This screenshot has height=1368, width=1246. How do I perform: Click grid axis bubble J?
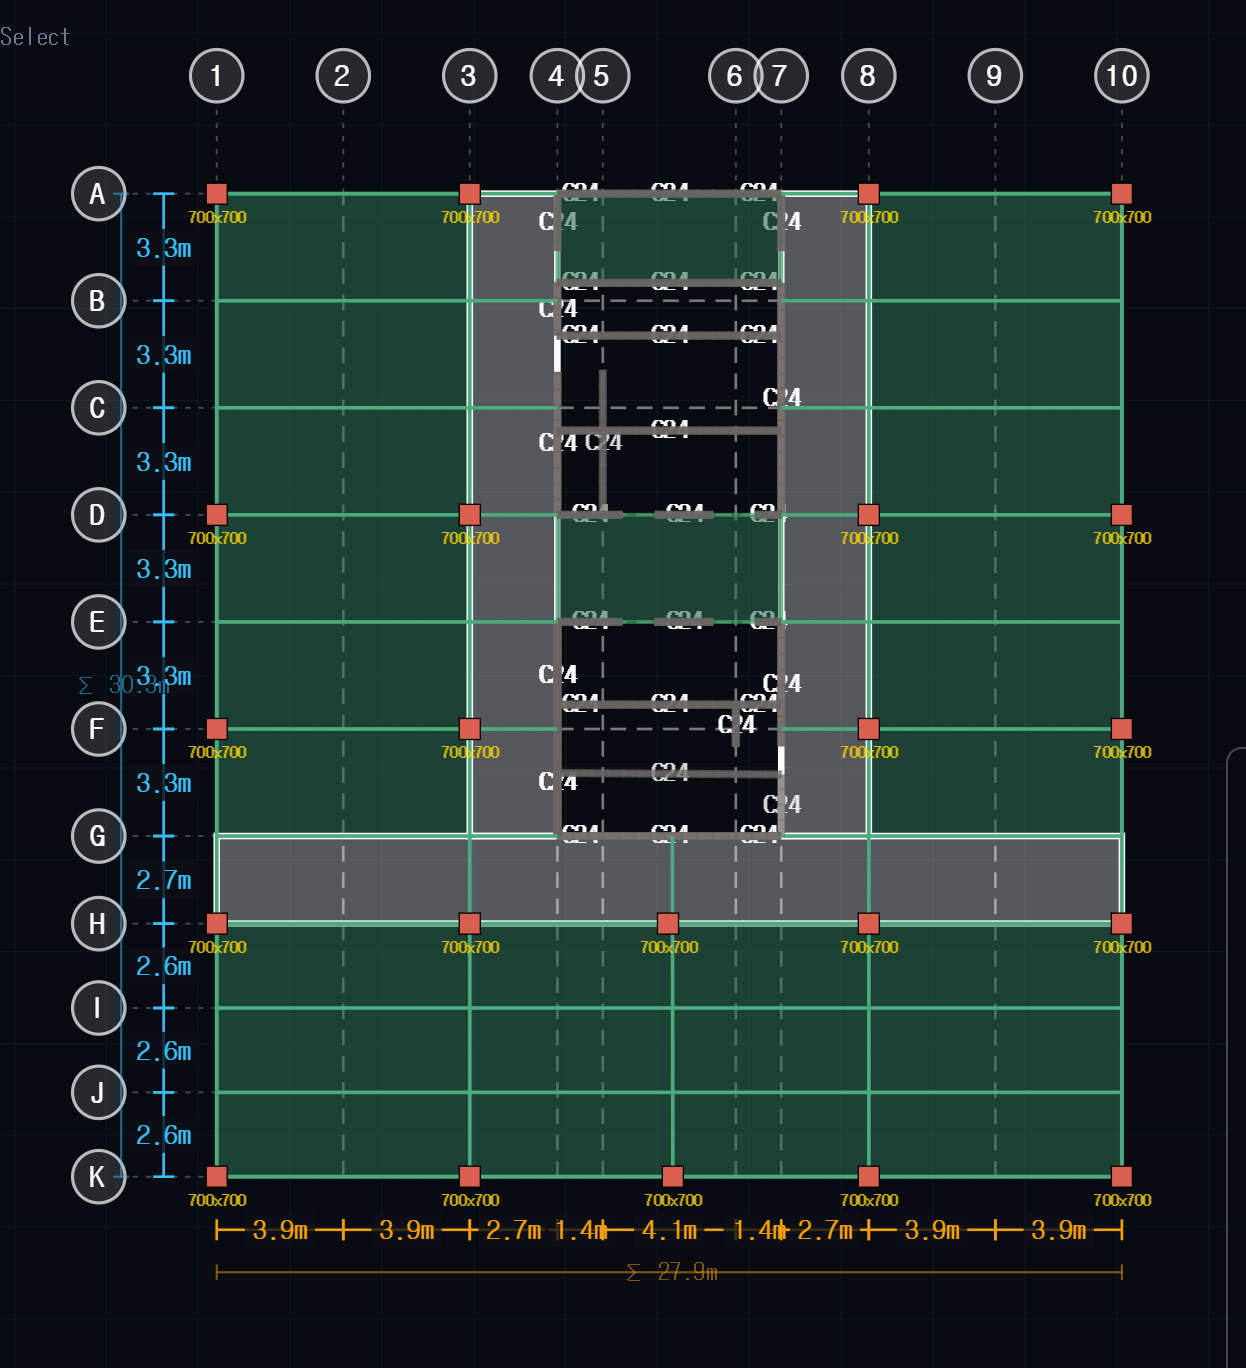(98, 1092)
